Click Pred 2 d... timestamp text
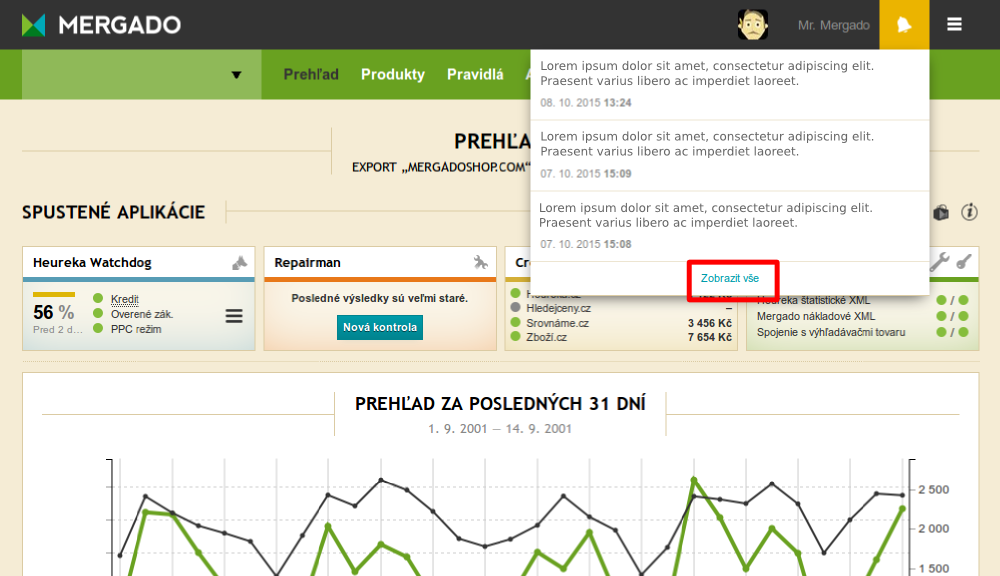The image size is (1000, 576). [58, 330]
